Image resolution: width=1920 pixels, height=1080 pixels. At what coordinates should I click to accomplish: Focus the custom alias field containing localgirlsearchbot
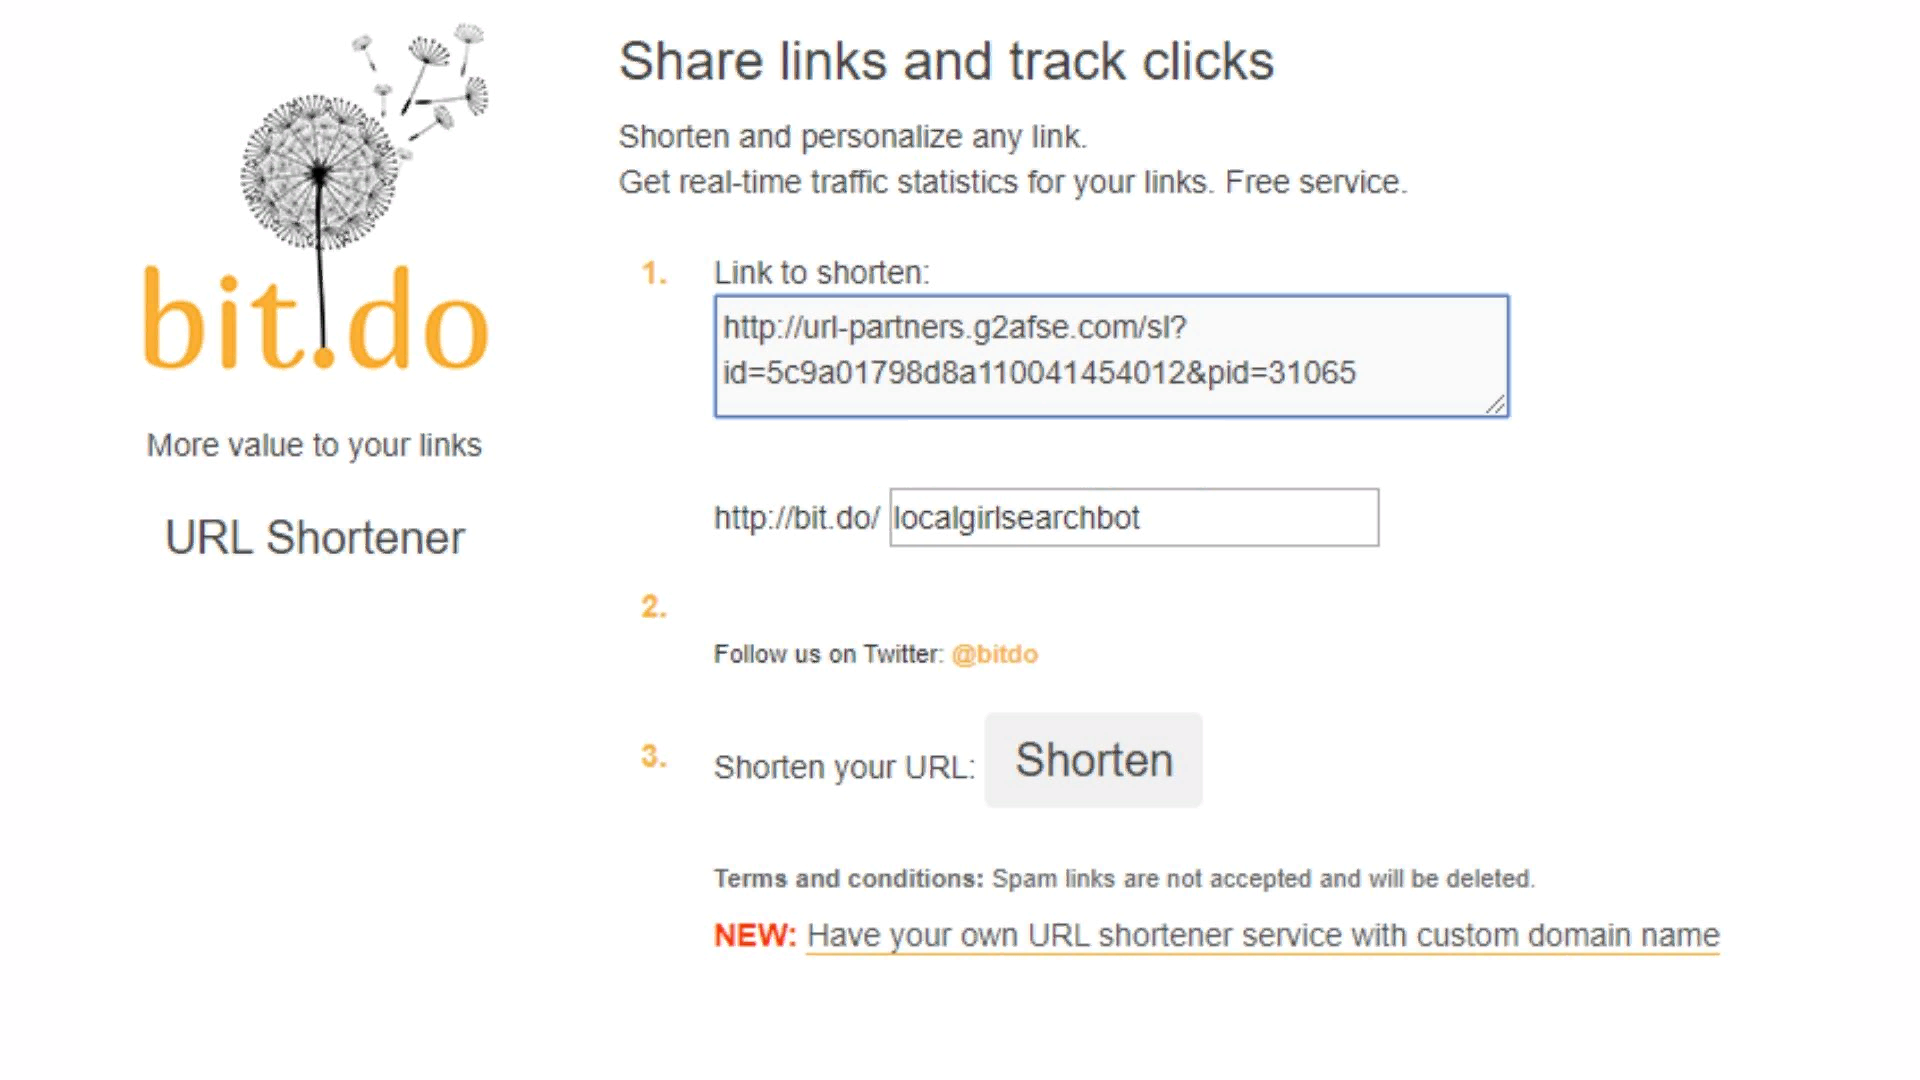pyautogui.click(x=1133, y=518)
